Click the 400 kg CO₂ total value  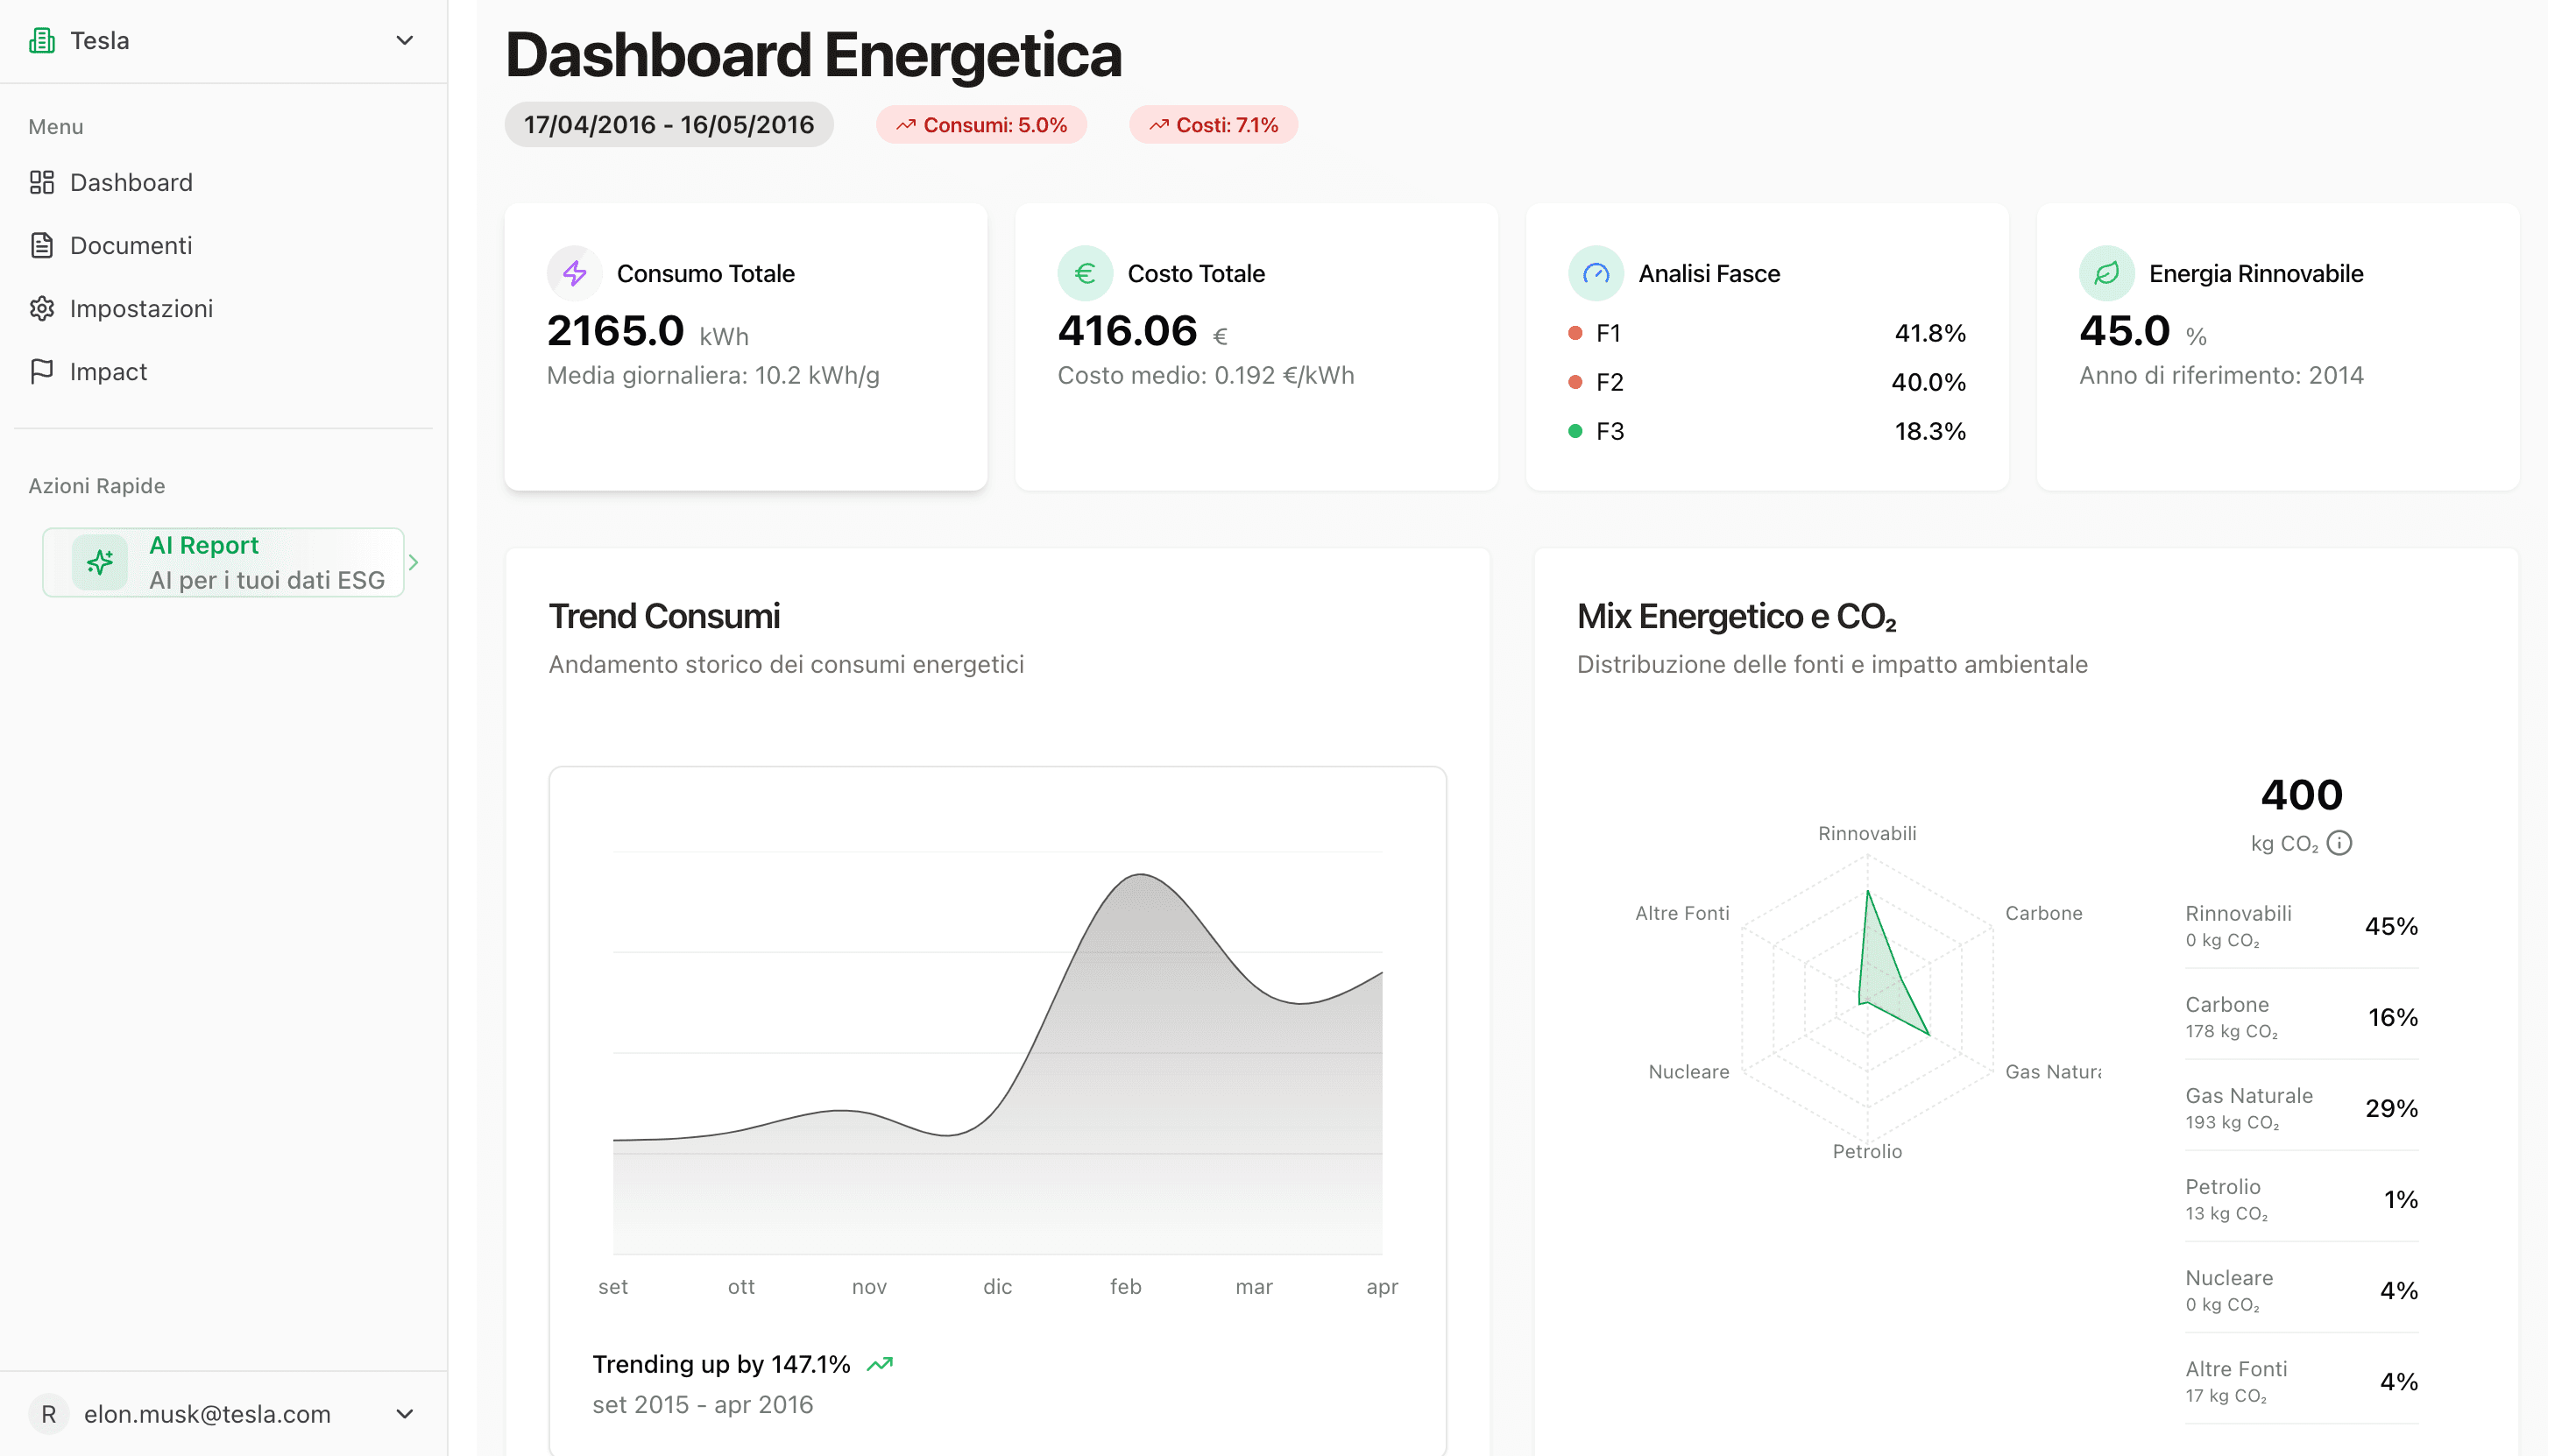(x=2301, y=795)
